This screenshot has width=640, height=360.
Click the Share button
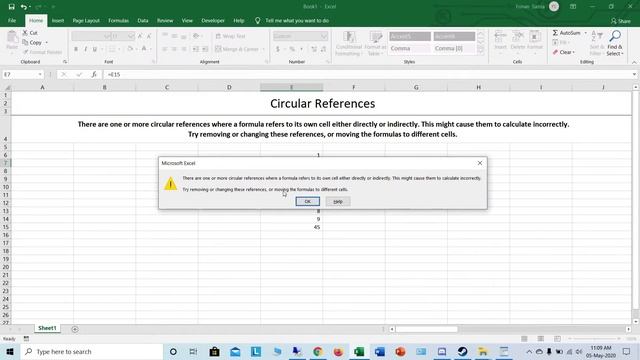(x=620, y=21)
